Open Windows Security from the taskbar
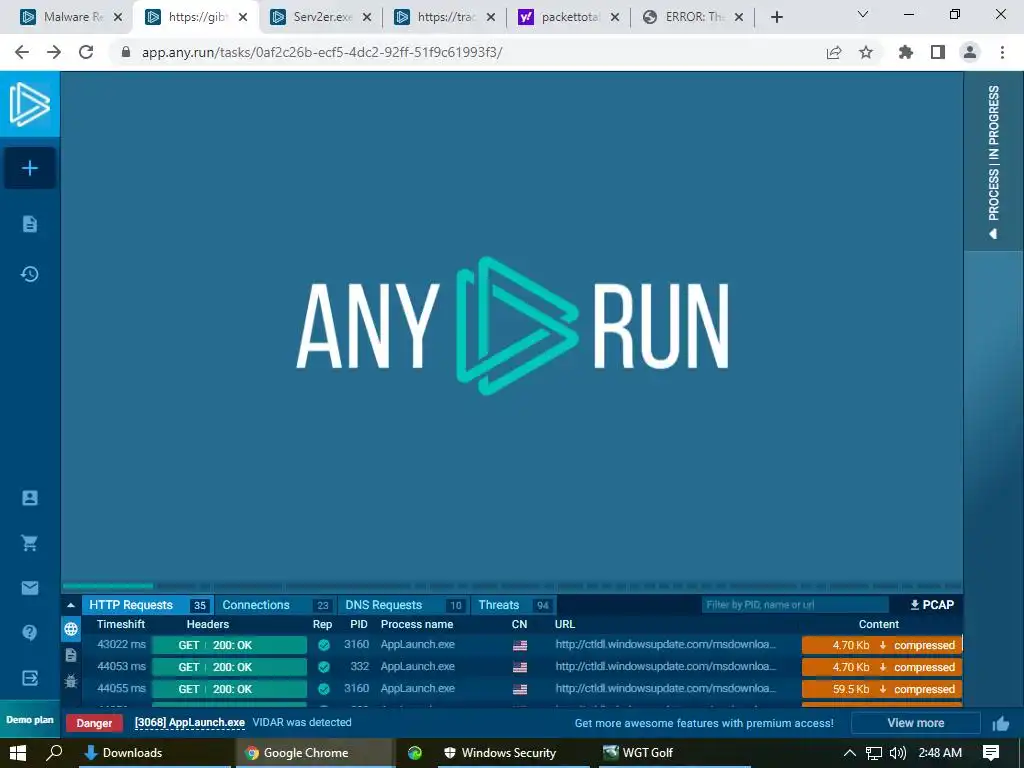Image resolution: width=1024 pixels, height=768 pixels. coord(500,753)
